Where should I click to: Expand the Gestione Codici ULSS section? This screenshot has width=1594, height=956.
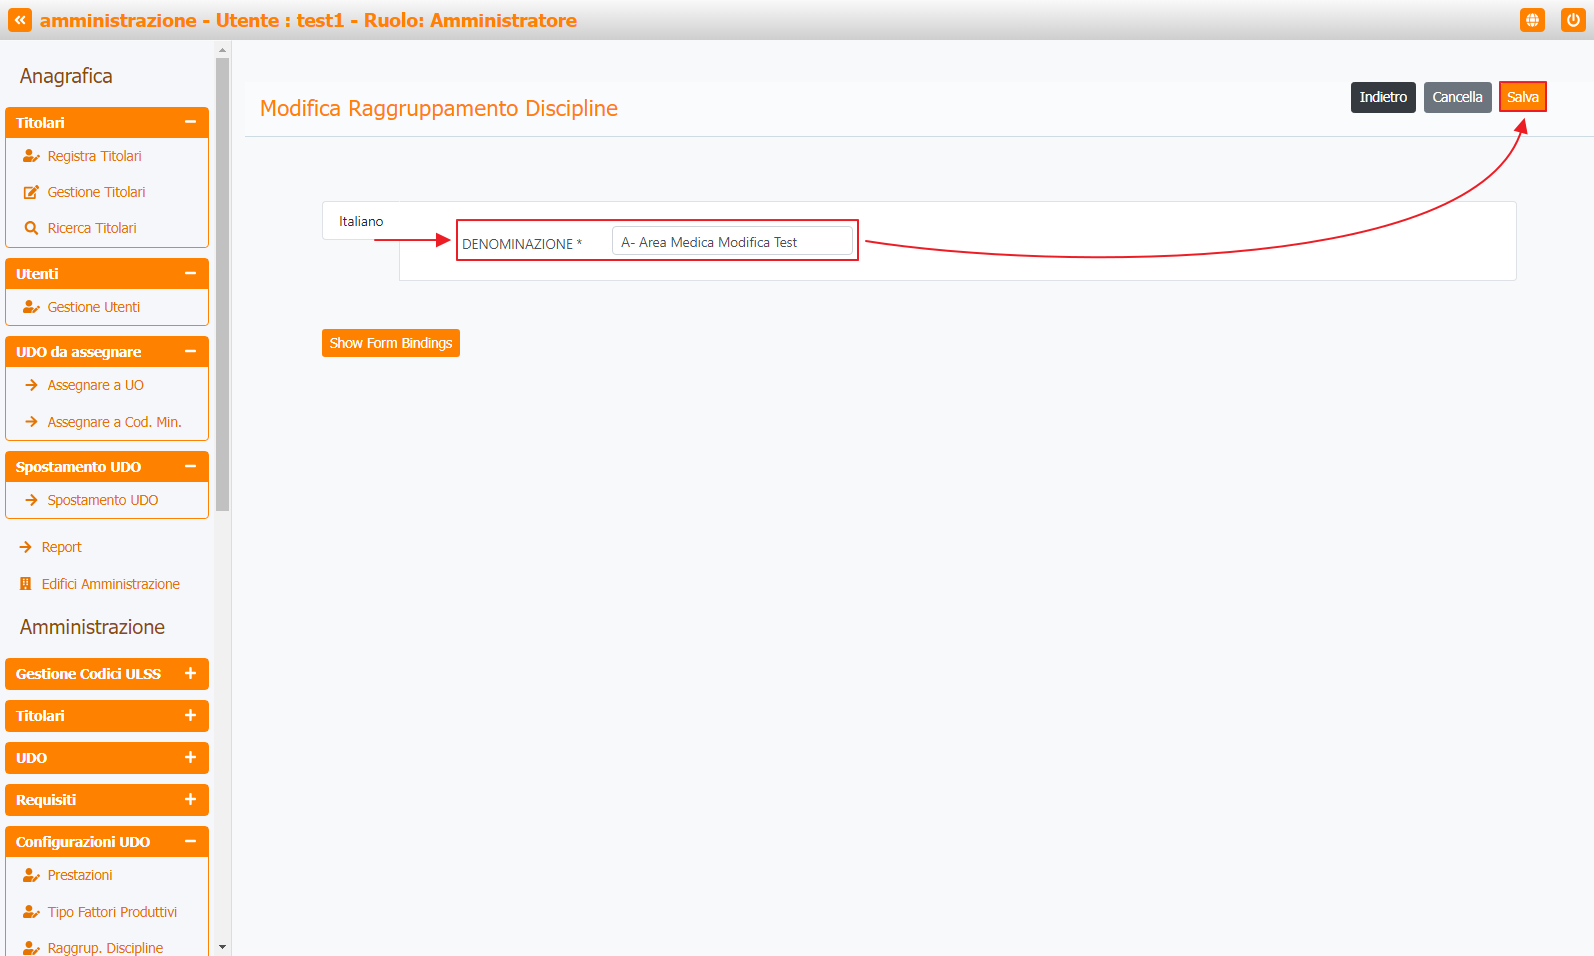tap(190, 674)
